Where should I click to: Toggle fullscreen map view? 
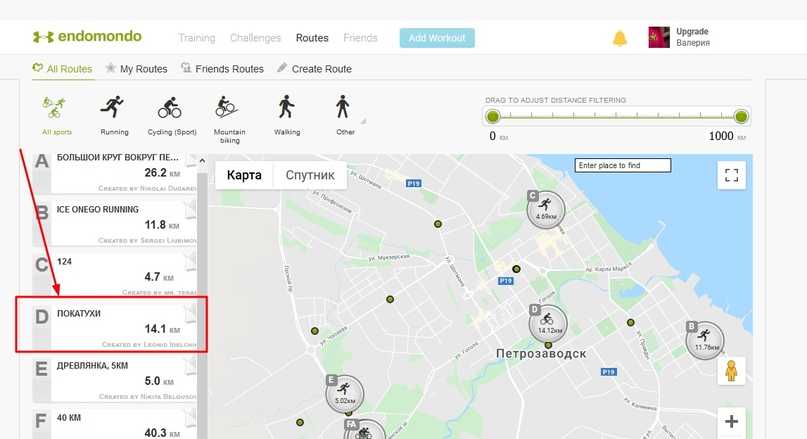click(731, 175)
